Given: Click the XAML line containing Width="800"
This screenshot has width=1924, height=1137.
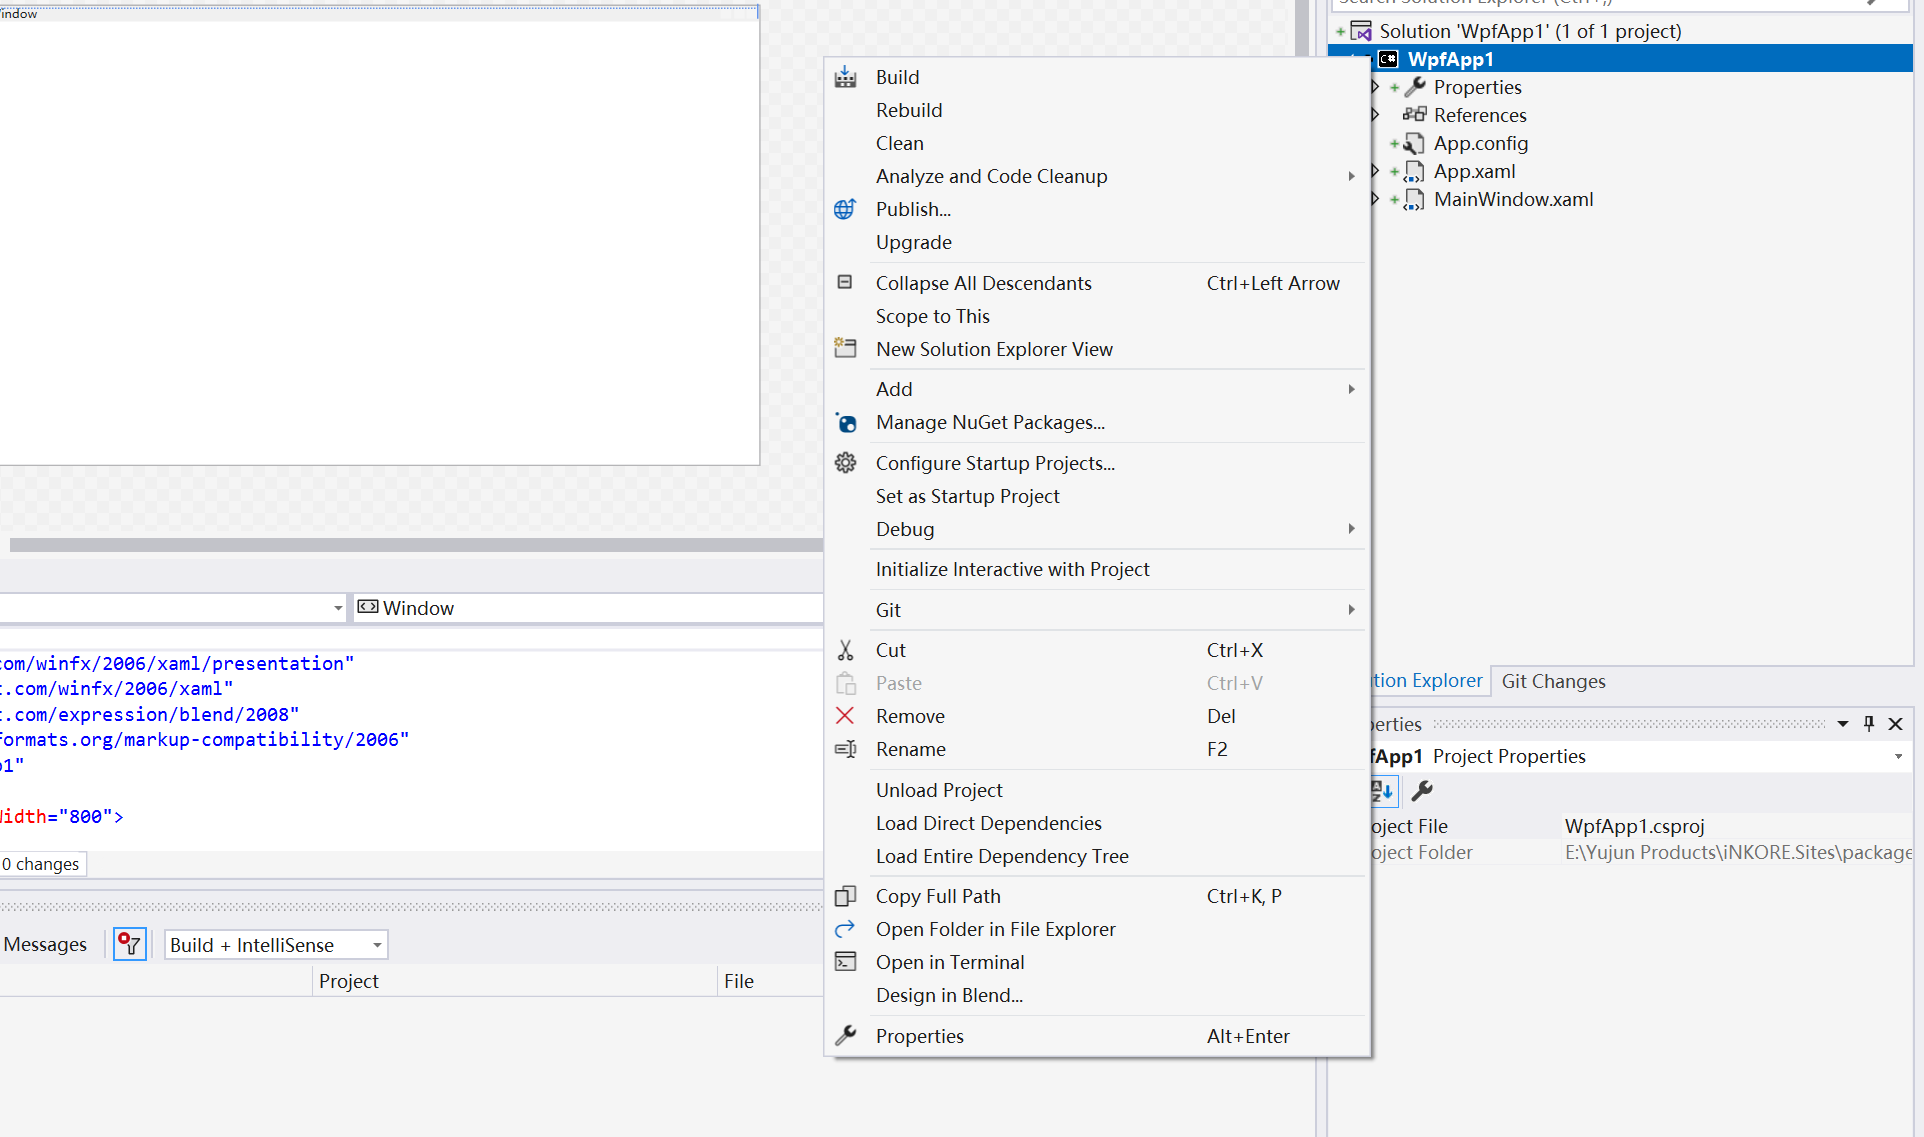Looking at the screenshot, I should pyautogui.click(x=62, y=816).
